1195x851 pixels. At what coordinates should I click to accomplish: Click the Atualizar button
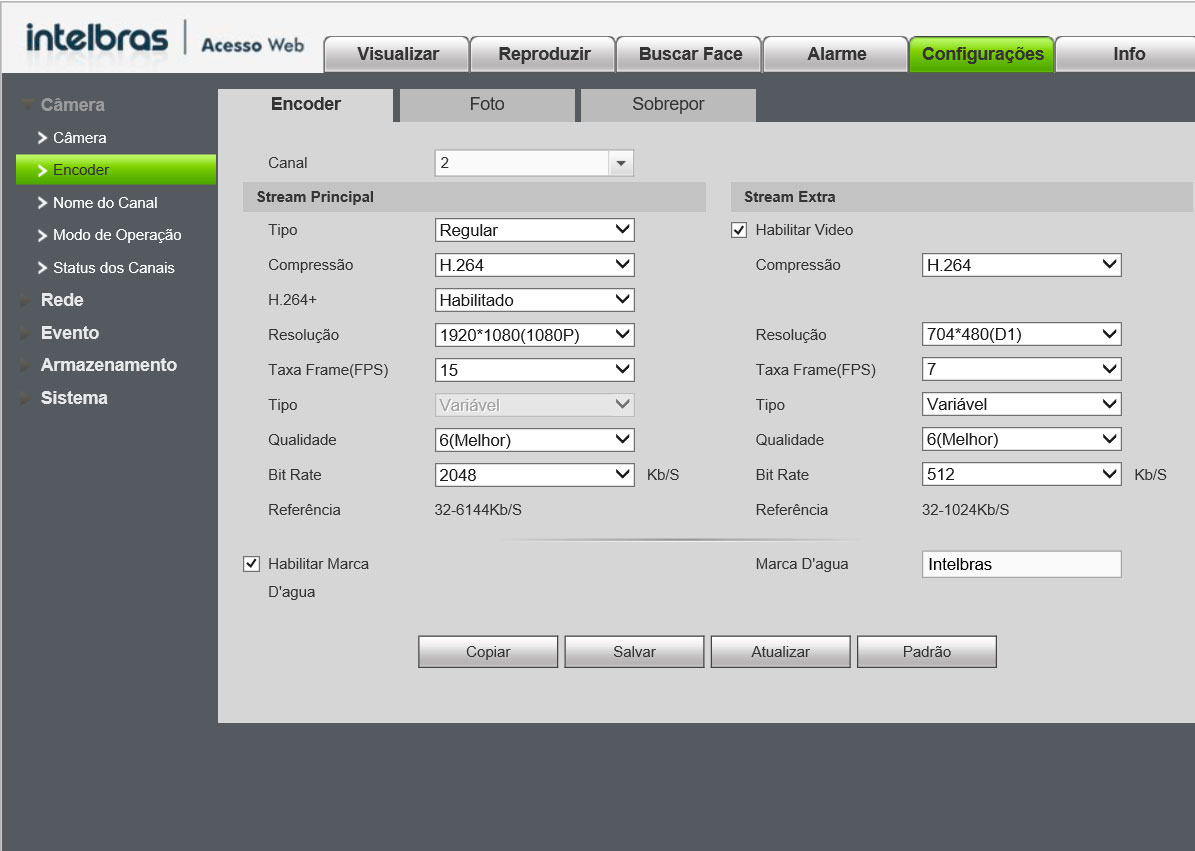780,652
